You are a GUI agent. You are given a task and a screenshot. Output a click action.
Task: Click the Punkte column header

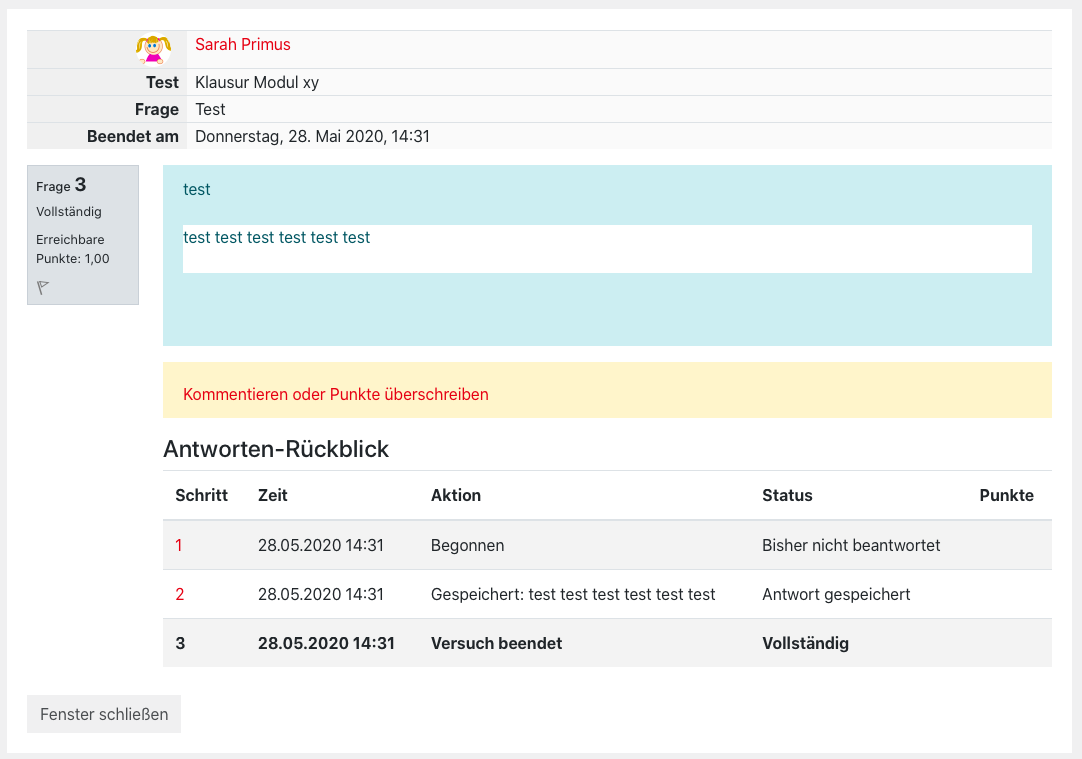(1006, 495)
